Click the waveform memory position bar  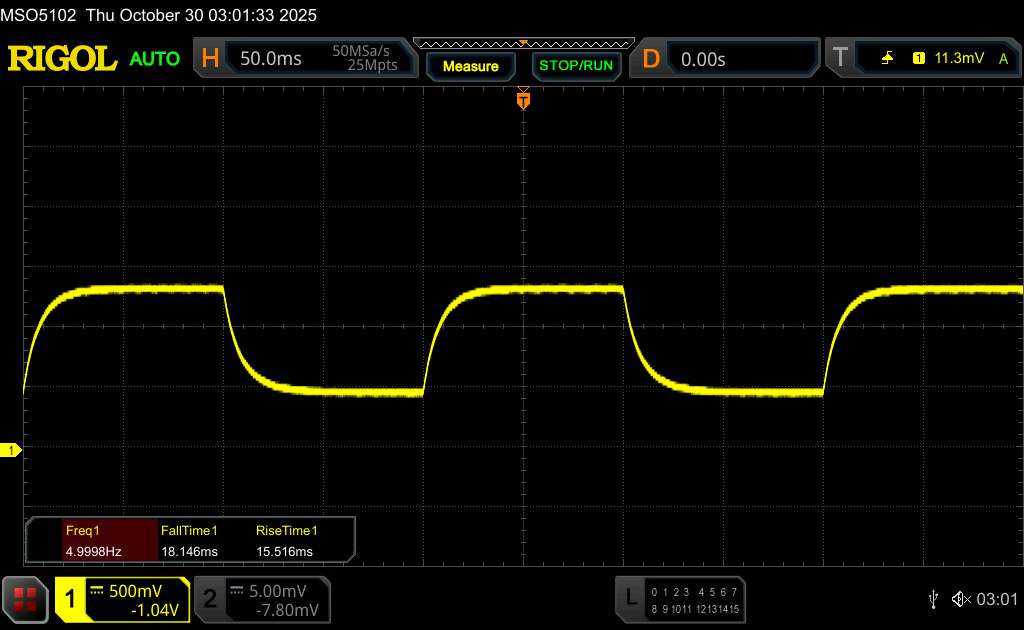coord(522,43)
